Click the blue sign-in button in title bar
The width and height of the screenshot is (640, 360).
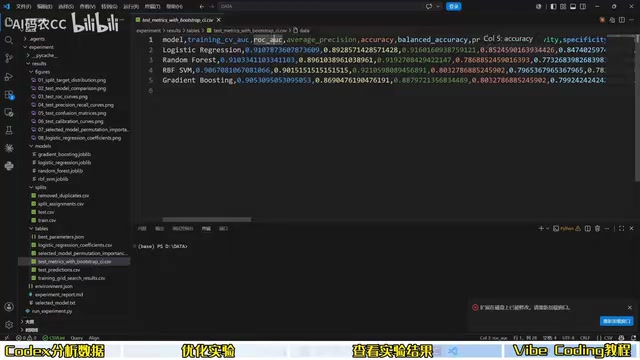[453, 7]
